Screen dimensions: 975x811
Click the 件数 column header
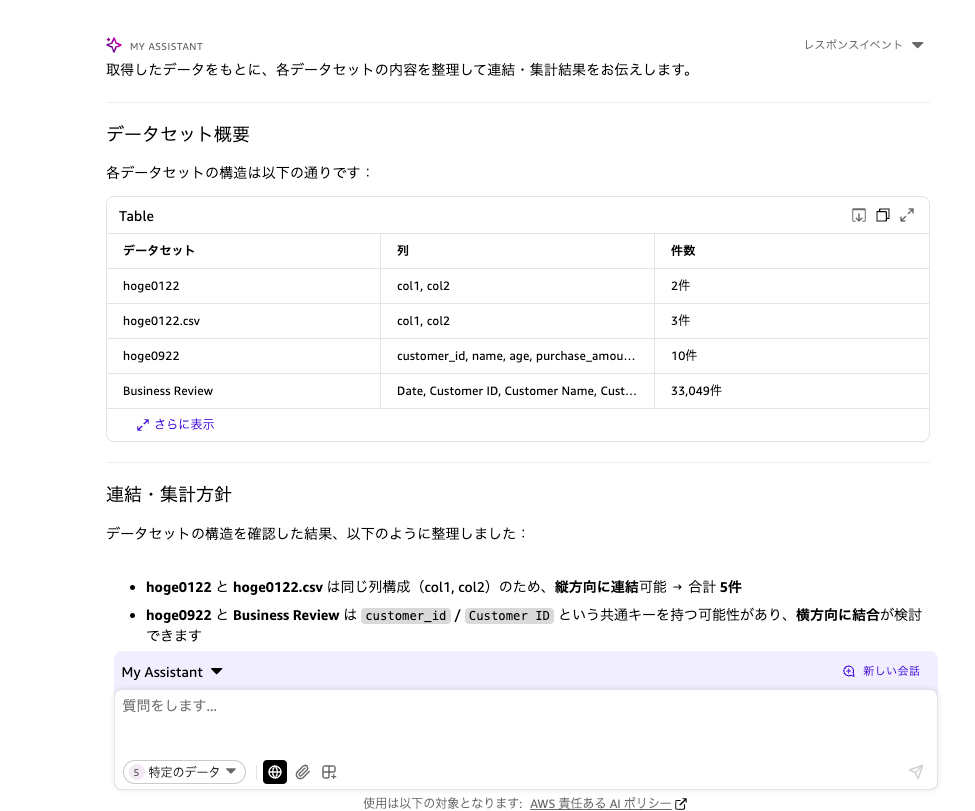[792, 251]
